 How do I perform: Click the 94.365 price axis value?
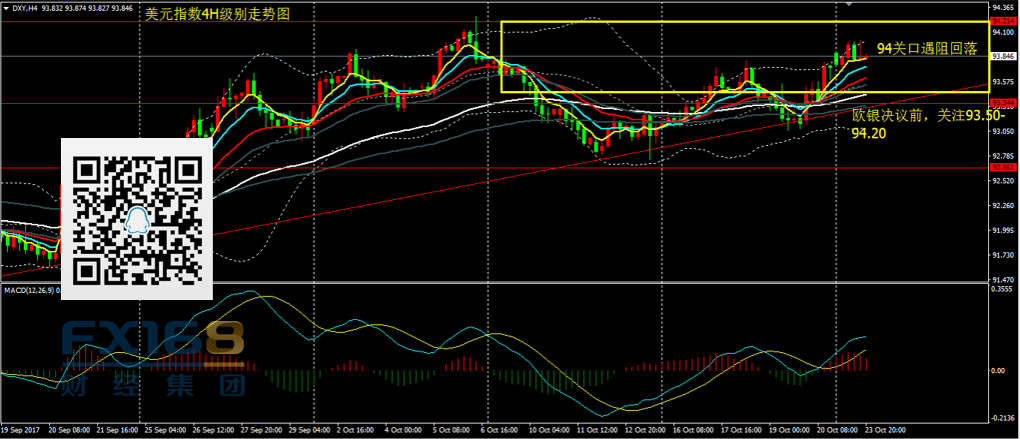click(x=1002, y=7)
